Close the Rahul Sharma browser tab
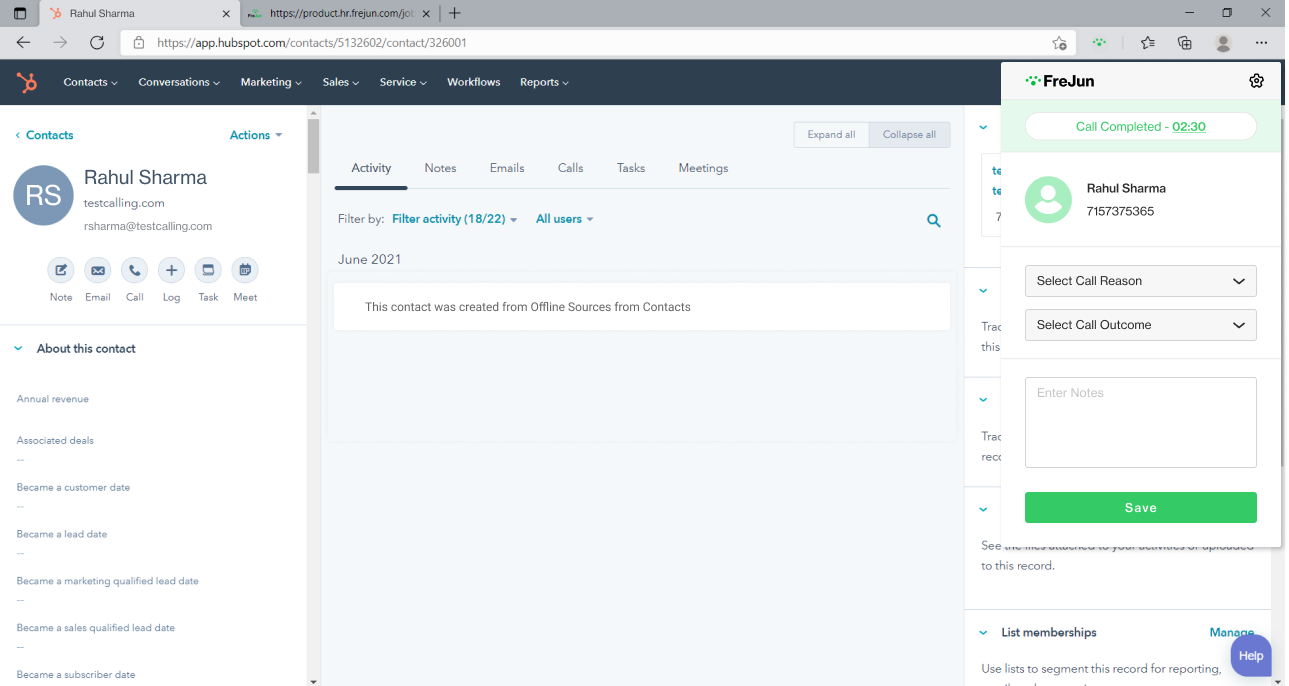This screenshot has height=686, width=1289. pyautogui.click(x=226, y=14)
